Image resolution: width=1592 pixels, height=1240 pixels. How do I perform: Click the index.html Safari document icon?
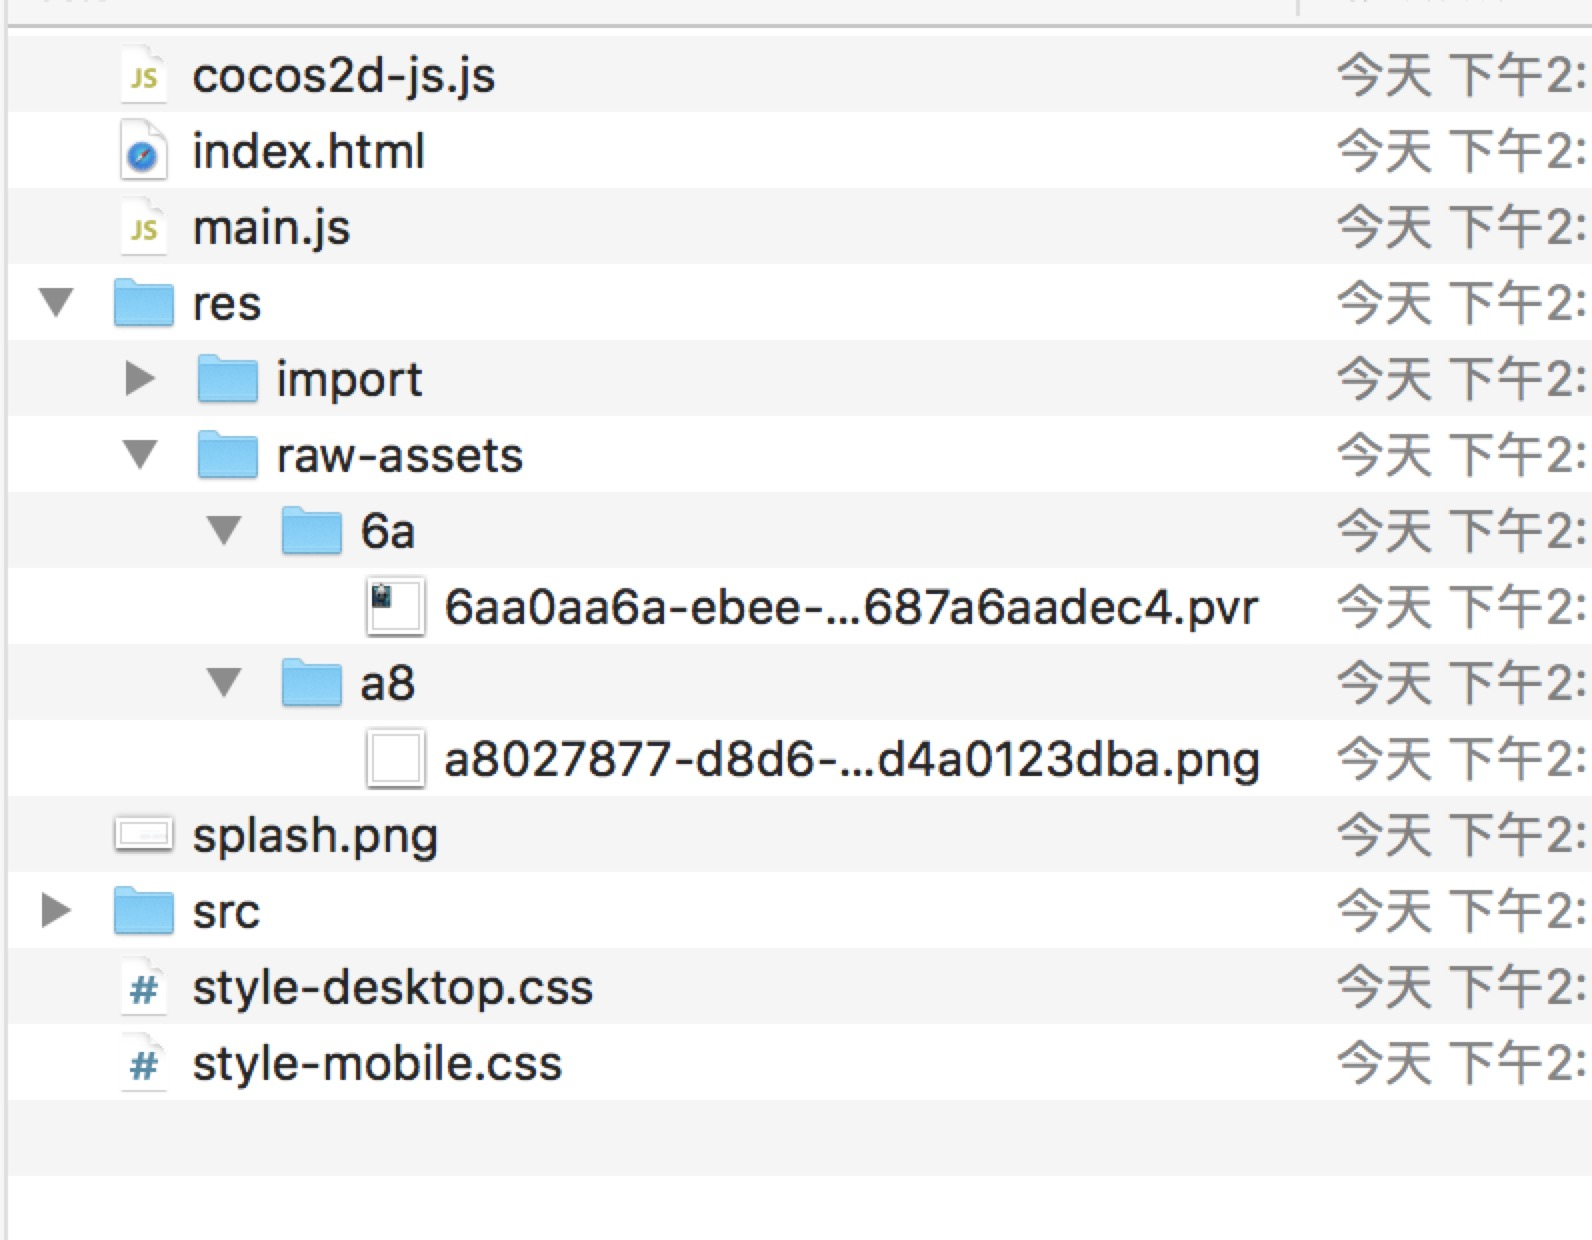coord(143,152)
